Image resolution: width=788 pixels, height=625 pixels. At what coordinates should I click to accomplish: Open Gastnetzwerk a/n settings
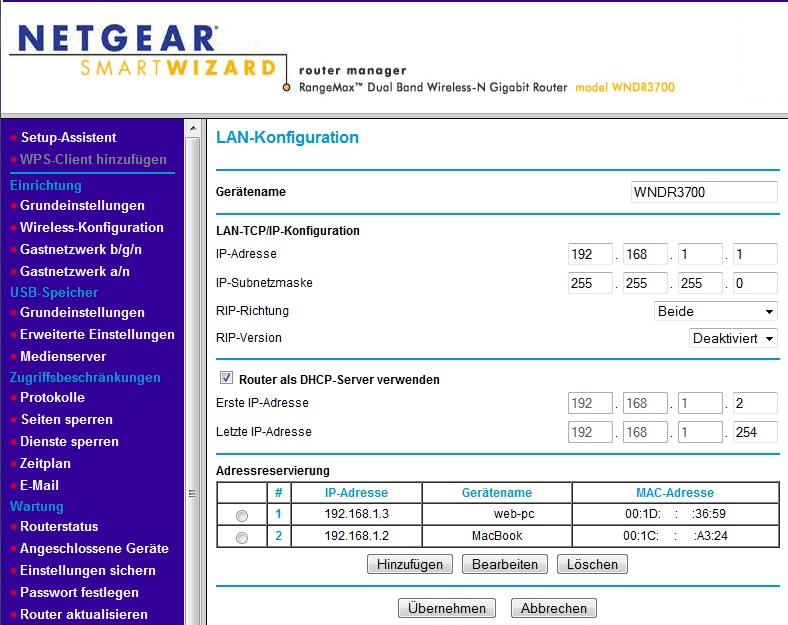[x=74, y=271]
